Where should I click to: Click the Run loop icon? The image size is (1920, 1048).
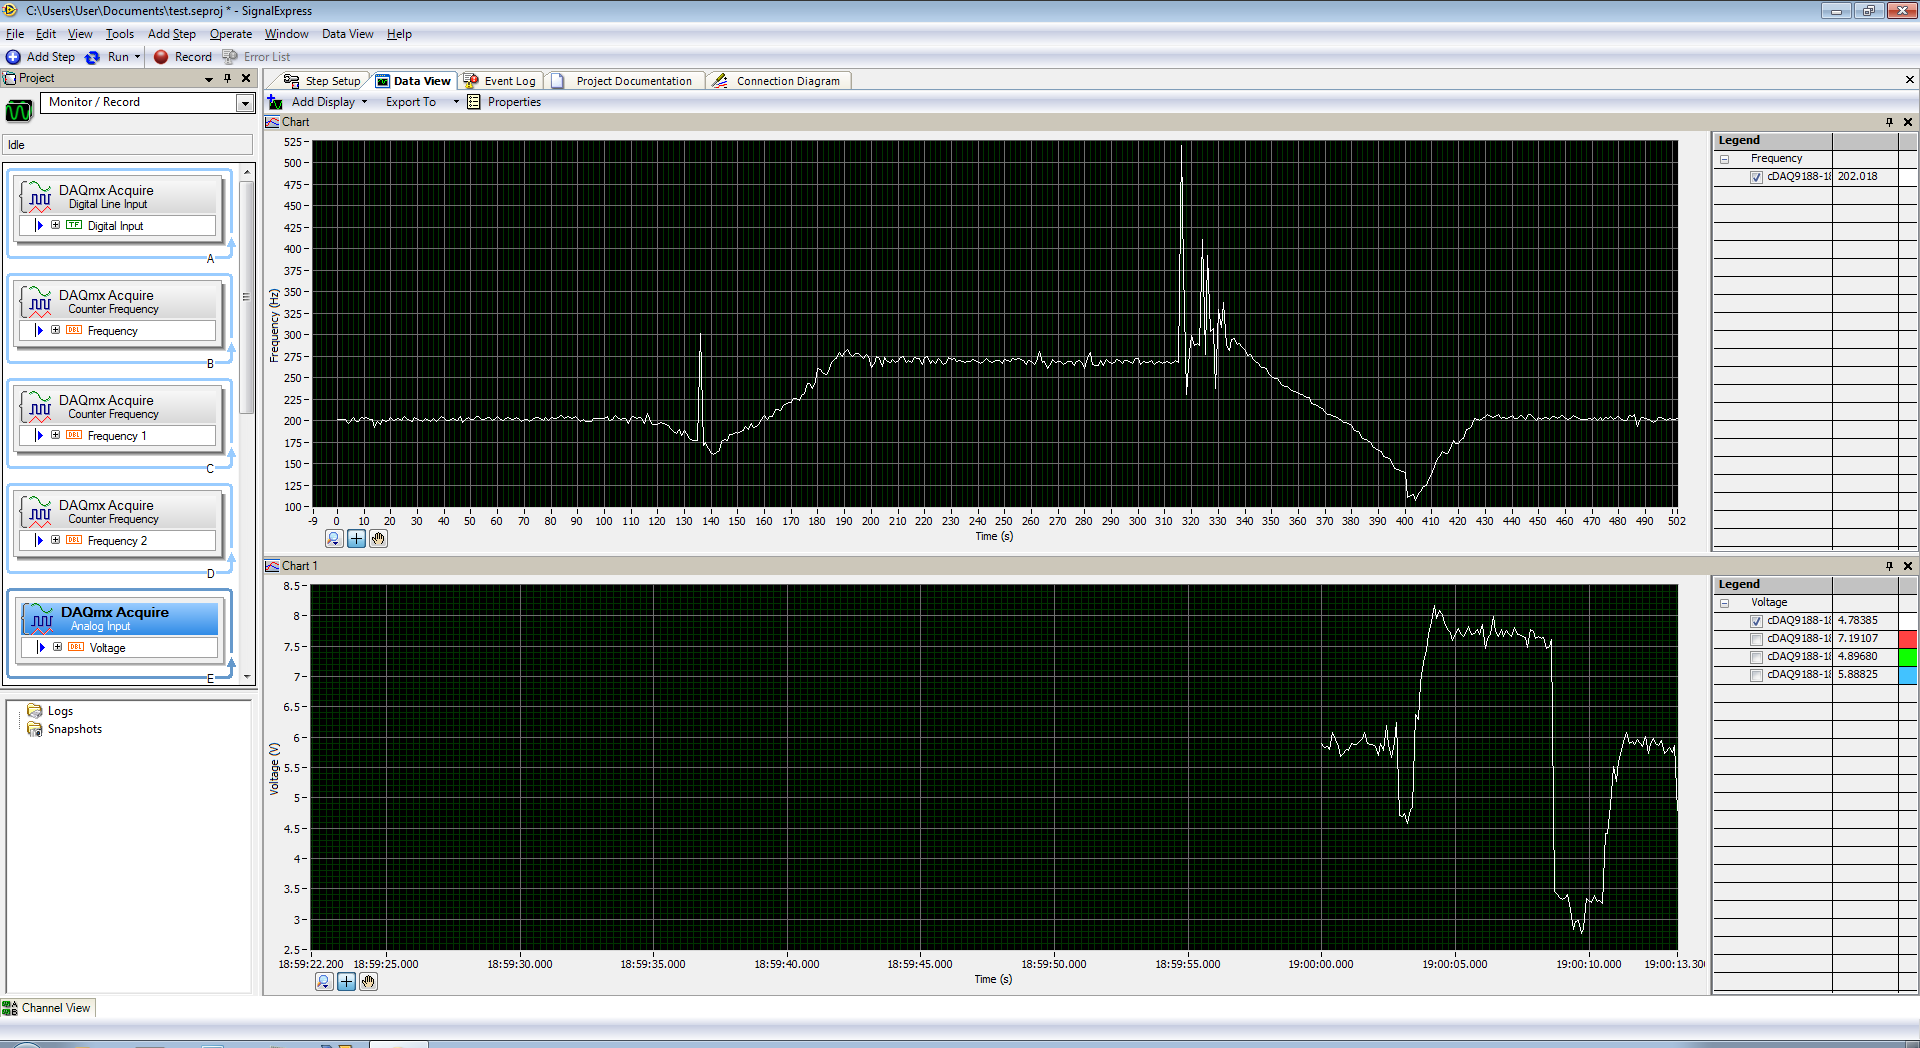tap(93, 57)
